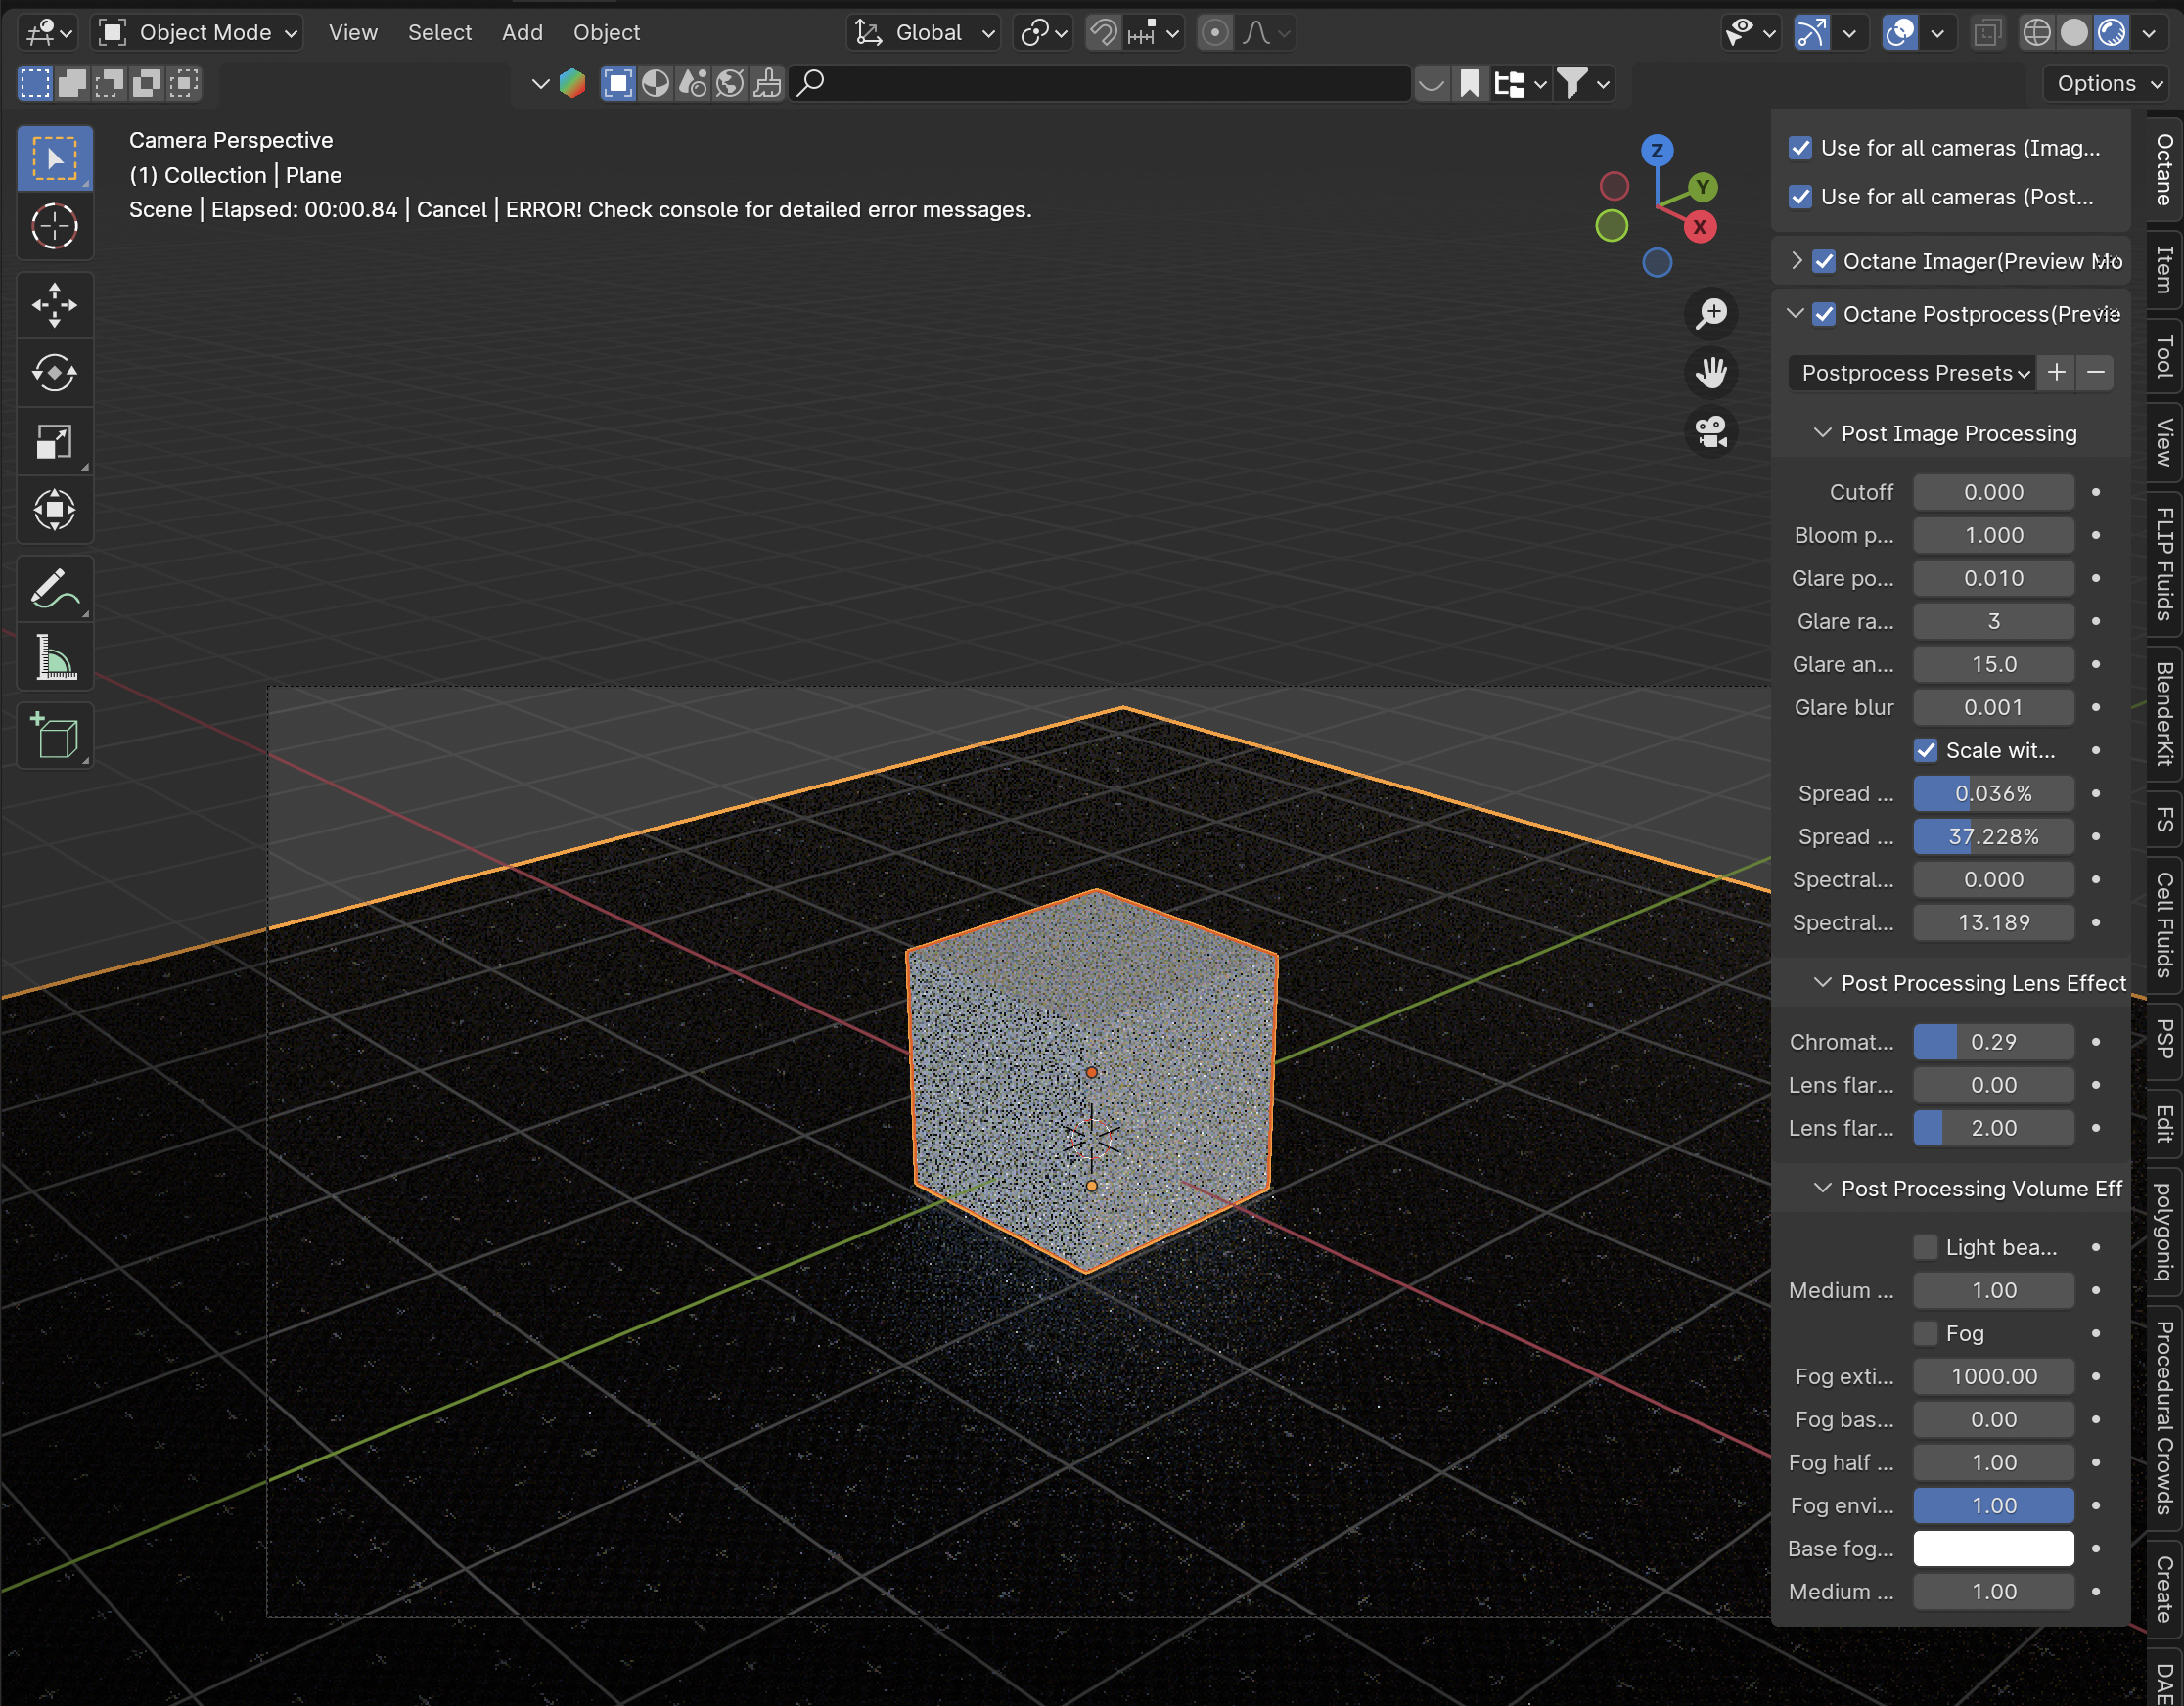This screenshot has height=1706, width=2184.
Task: Switch to the BlenderKit sidebar tab
Action: (2164, 713)
